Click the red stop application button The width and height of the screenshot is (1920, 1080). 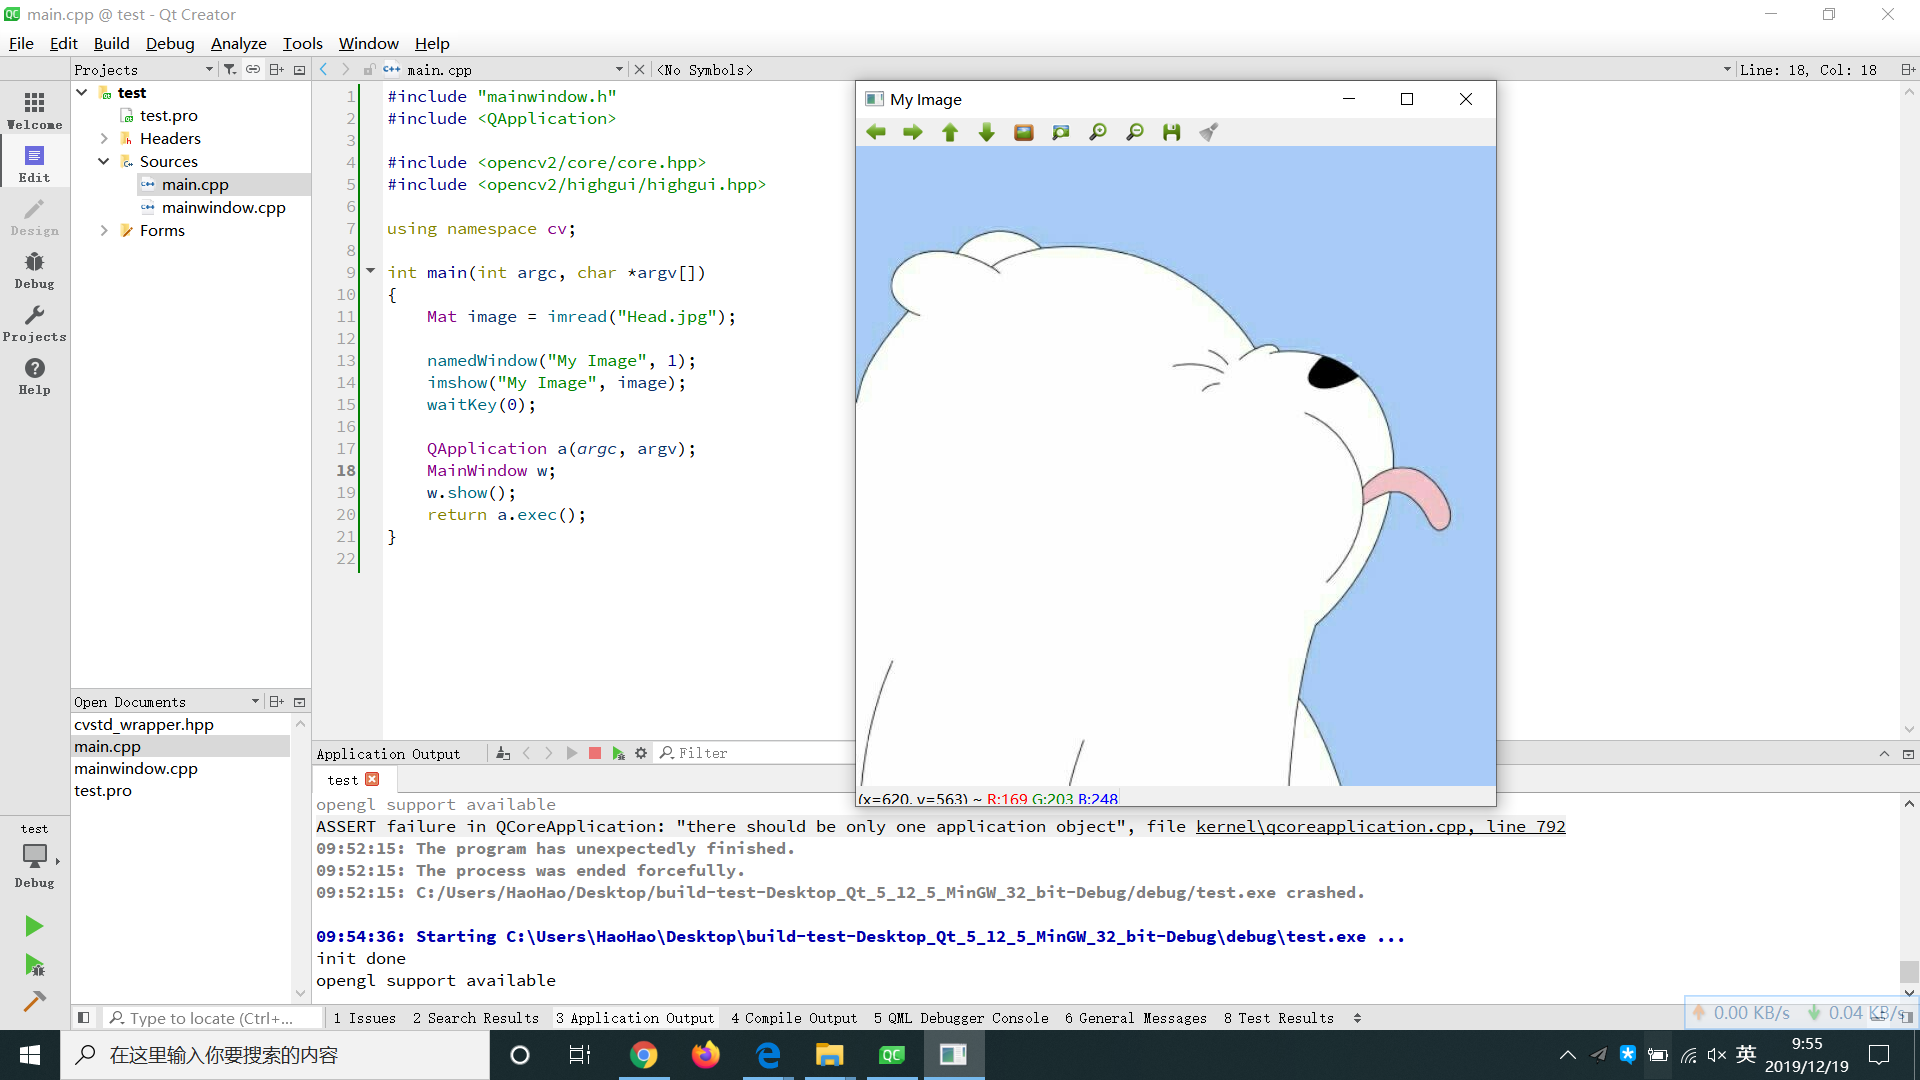pos(595,753)
